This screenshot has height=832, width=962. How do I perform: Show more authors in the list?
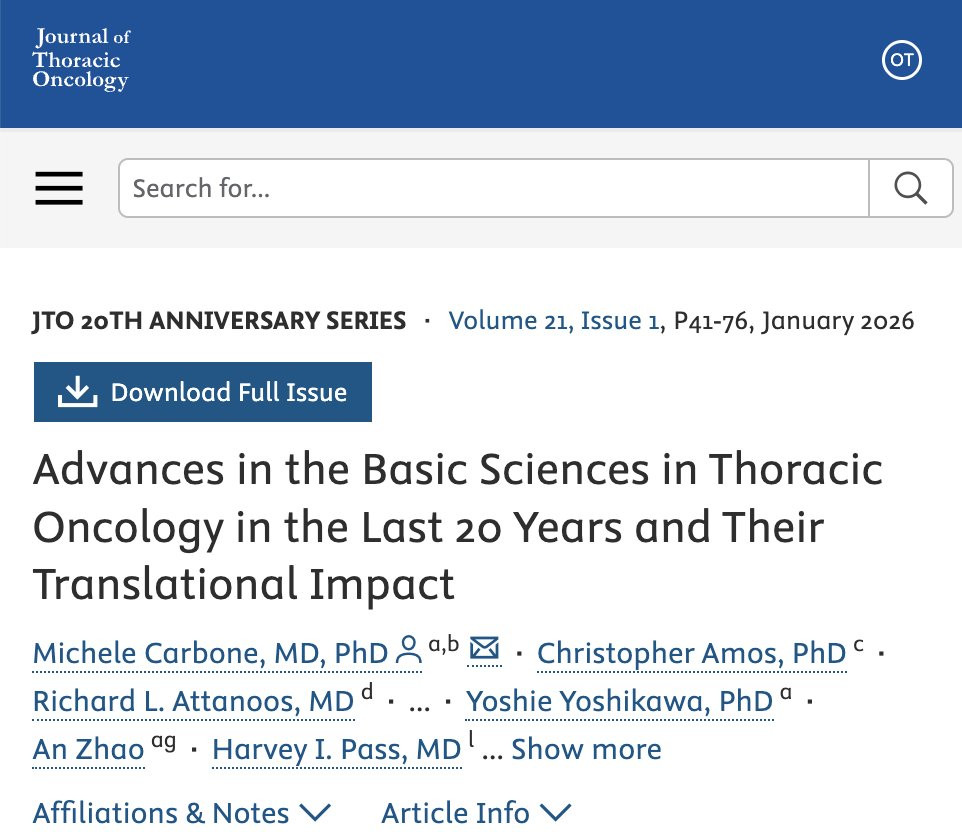click(x=586, y=749)
